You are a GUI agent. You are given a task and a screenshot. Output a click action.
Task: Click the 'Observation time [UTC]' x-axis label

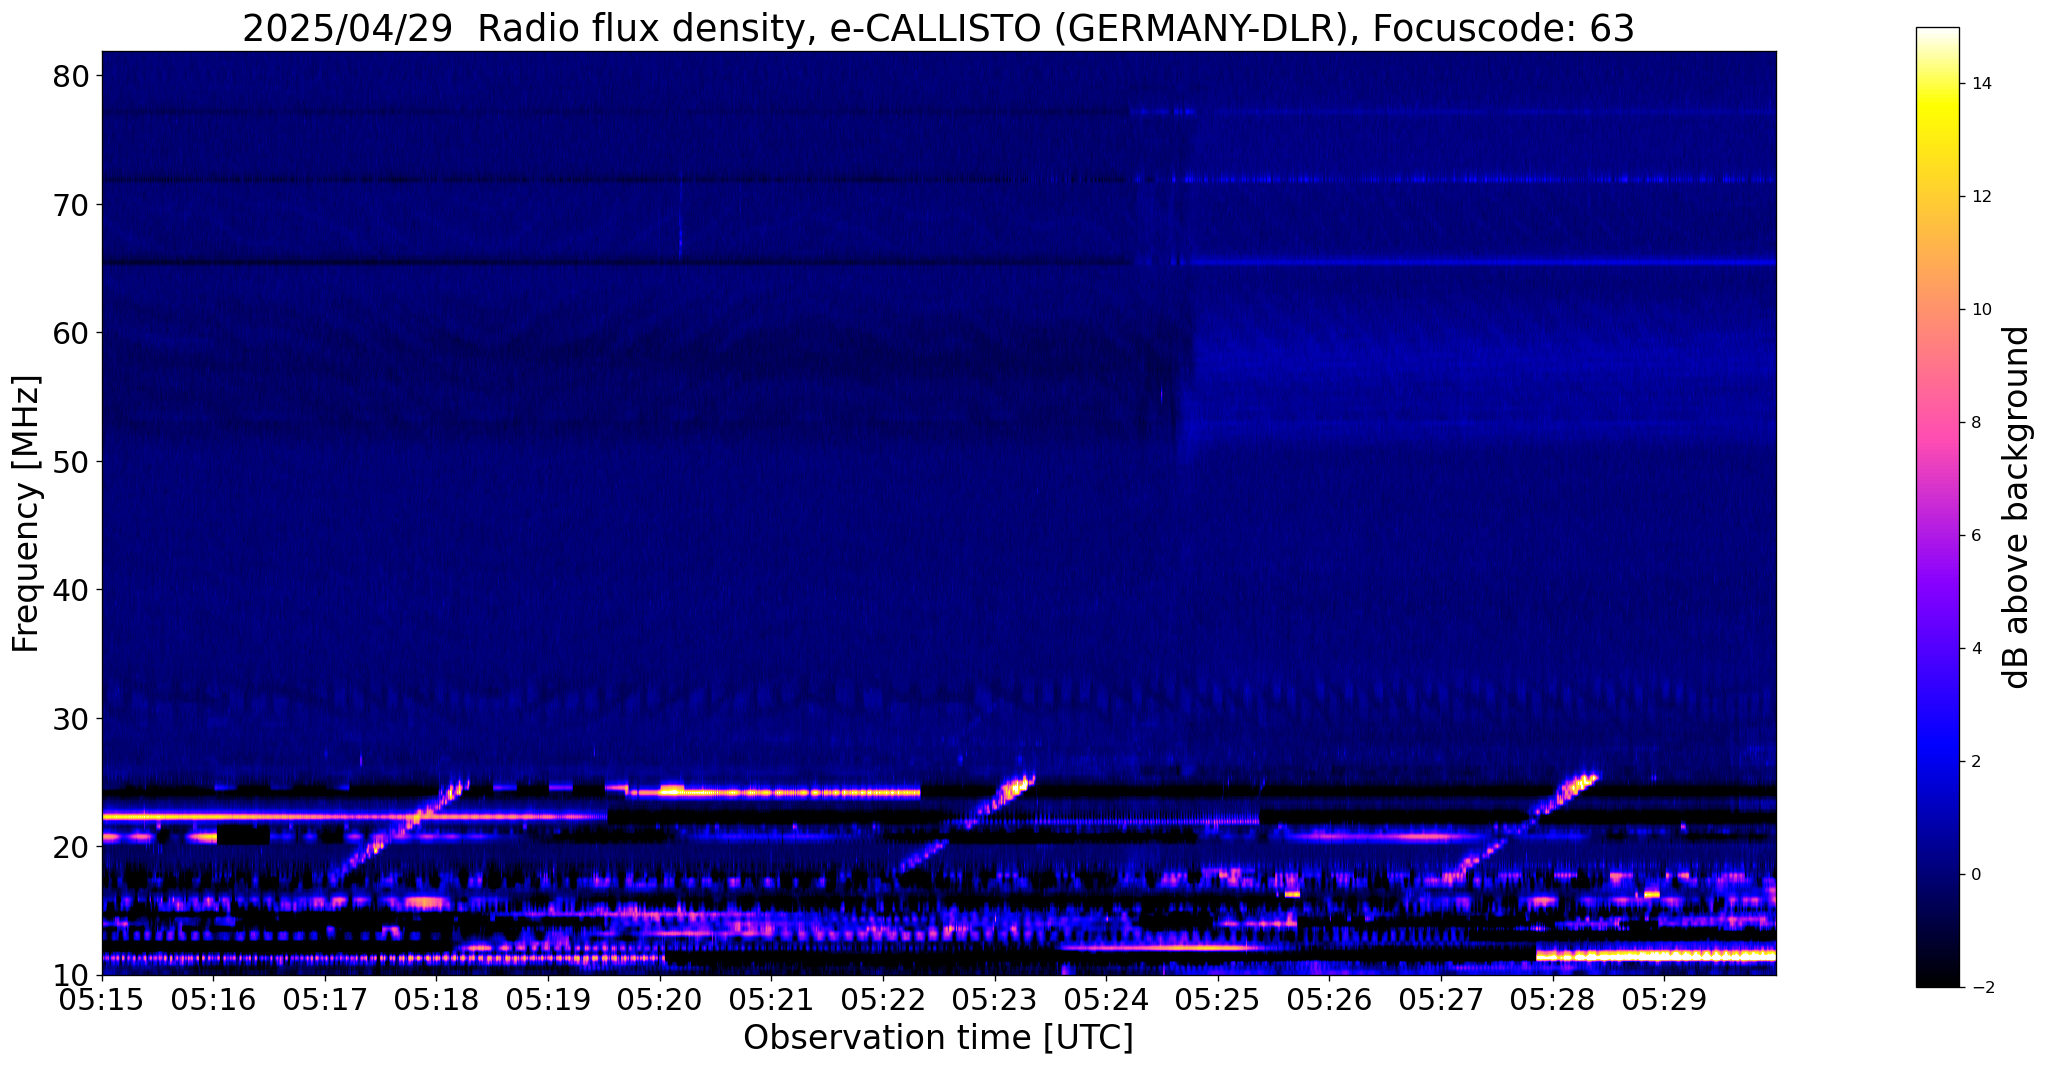pos(938,1038)
